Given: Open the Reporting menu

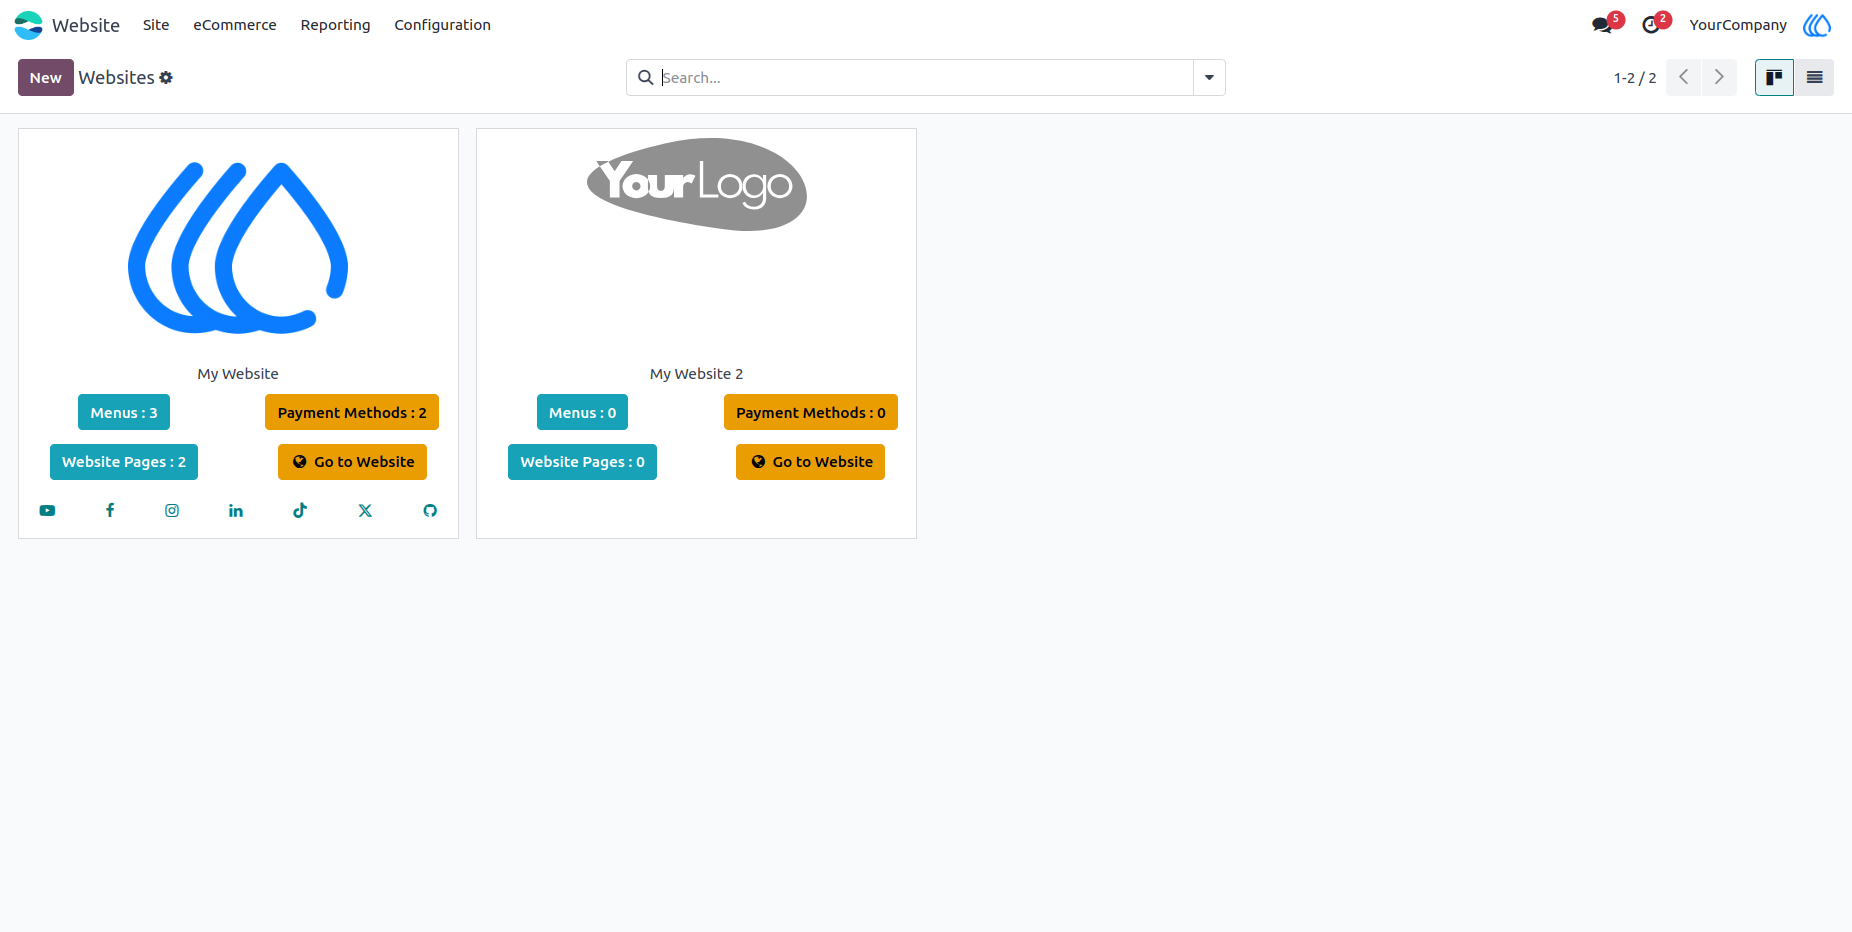Looking at the screenshot, I should click(x=335, y=25).
